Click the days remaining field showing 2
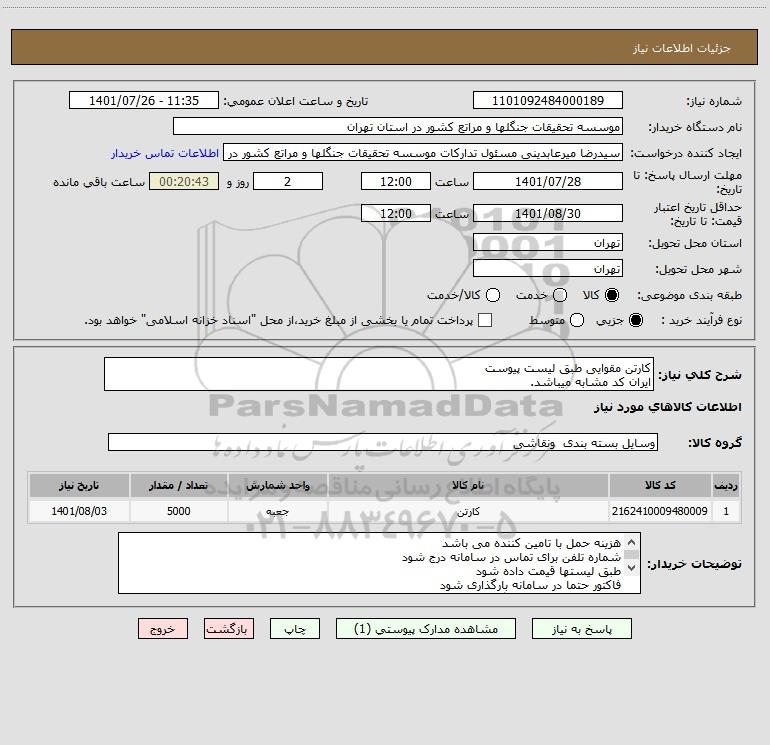 point(288,181)
